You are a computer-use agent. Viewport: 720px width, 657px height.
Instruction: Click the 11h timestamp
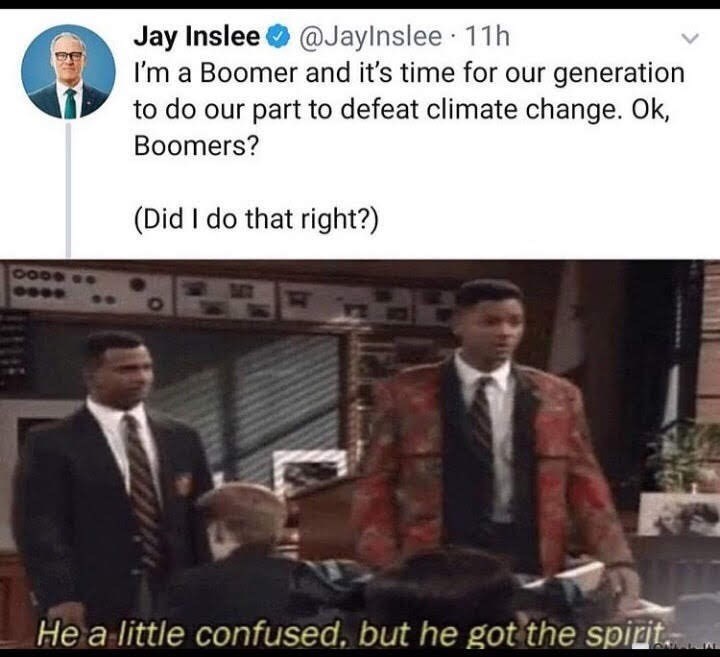coord(488,36)
